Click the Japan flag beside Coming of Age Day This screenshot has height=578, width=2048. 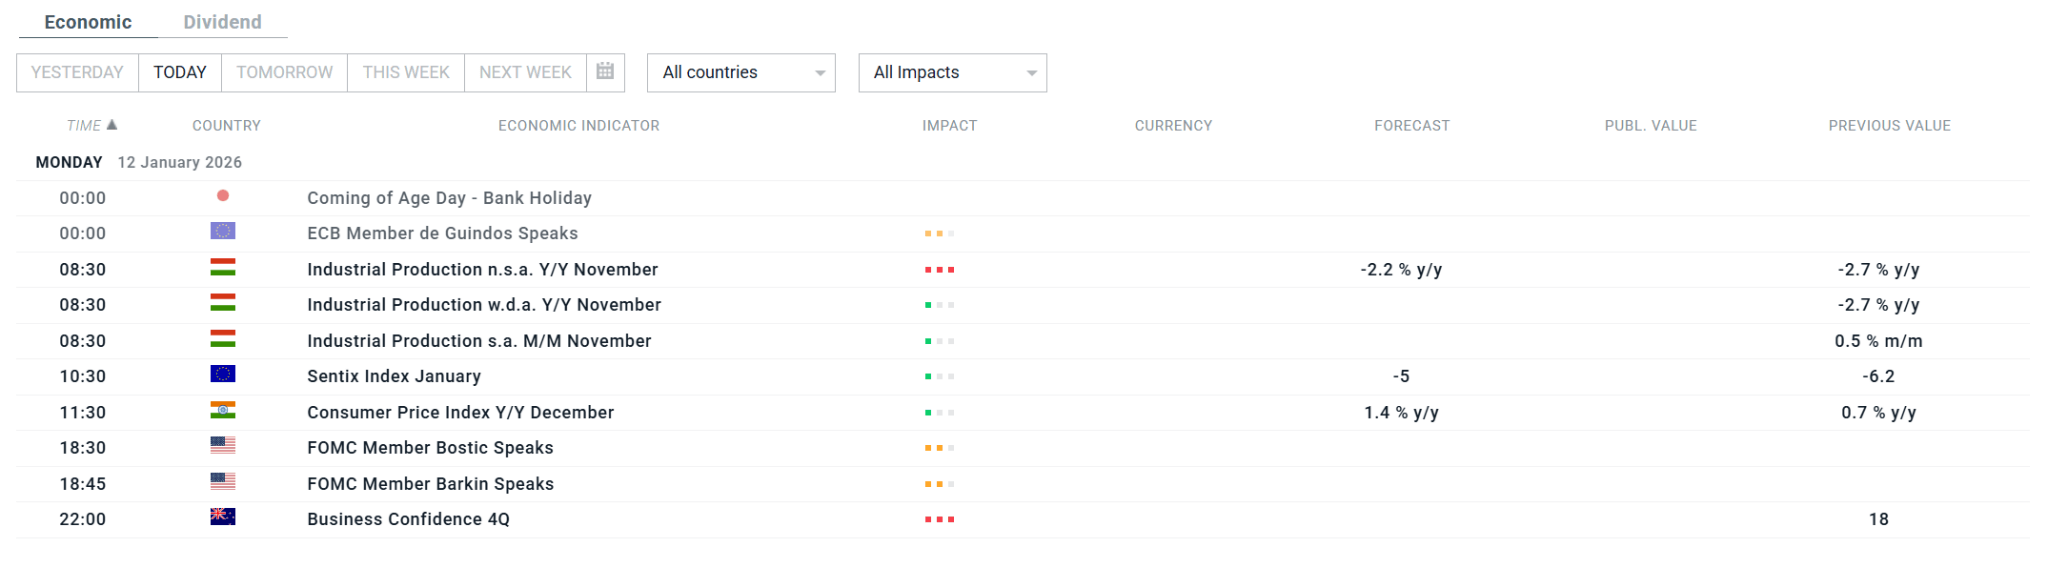click(x=223, y=196)
